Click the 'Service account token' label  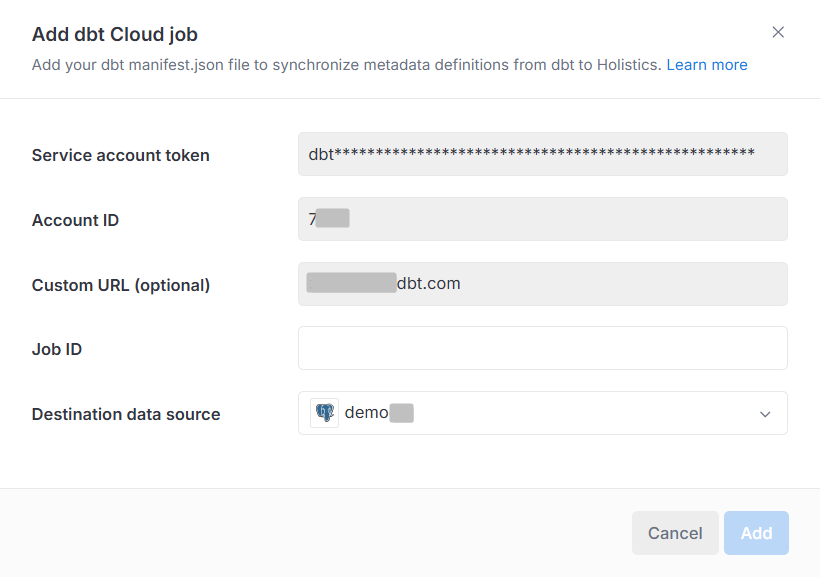click(120, 155)
